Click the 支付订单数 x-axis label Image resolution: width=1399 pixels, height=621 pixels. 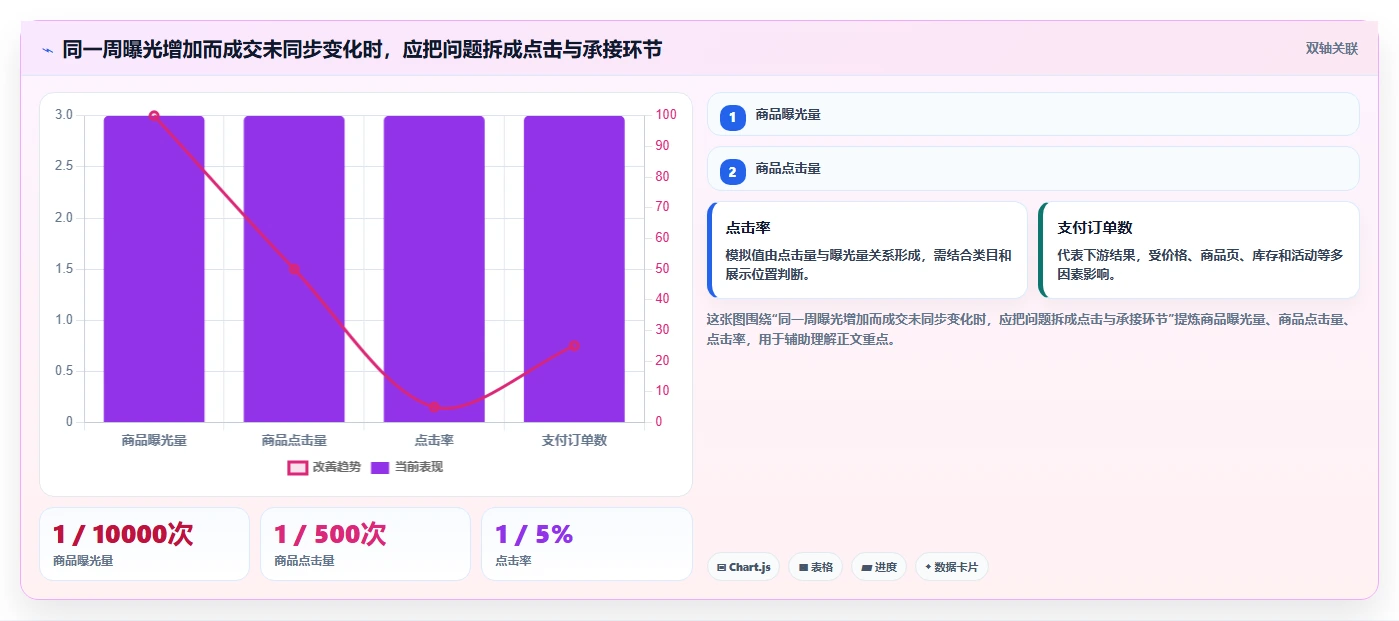tap(574, 440)
